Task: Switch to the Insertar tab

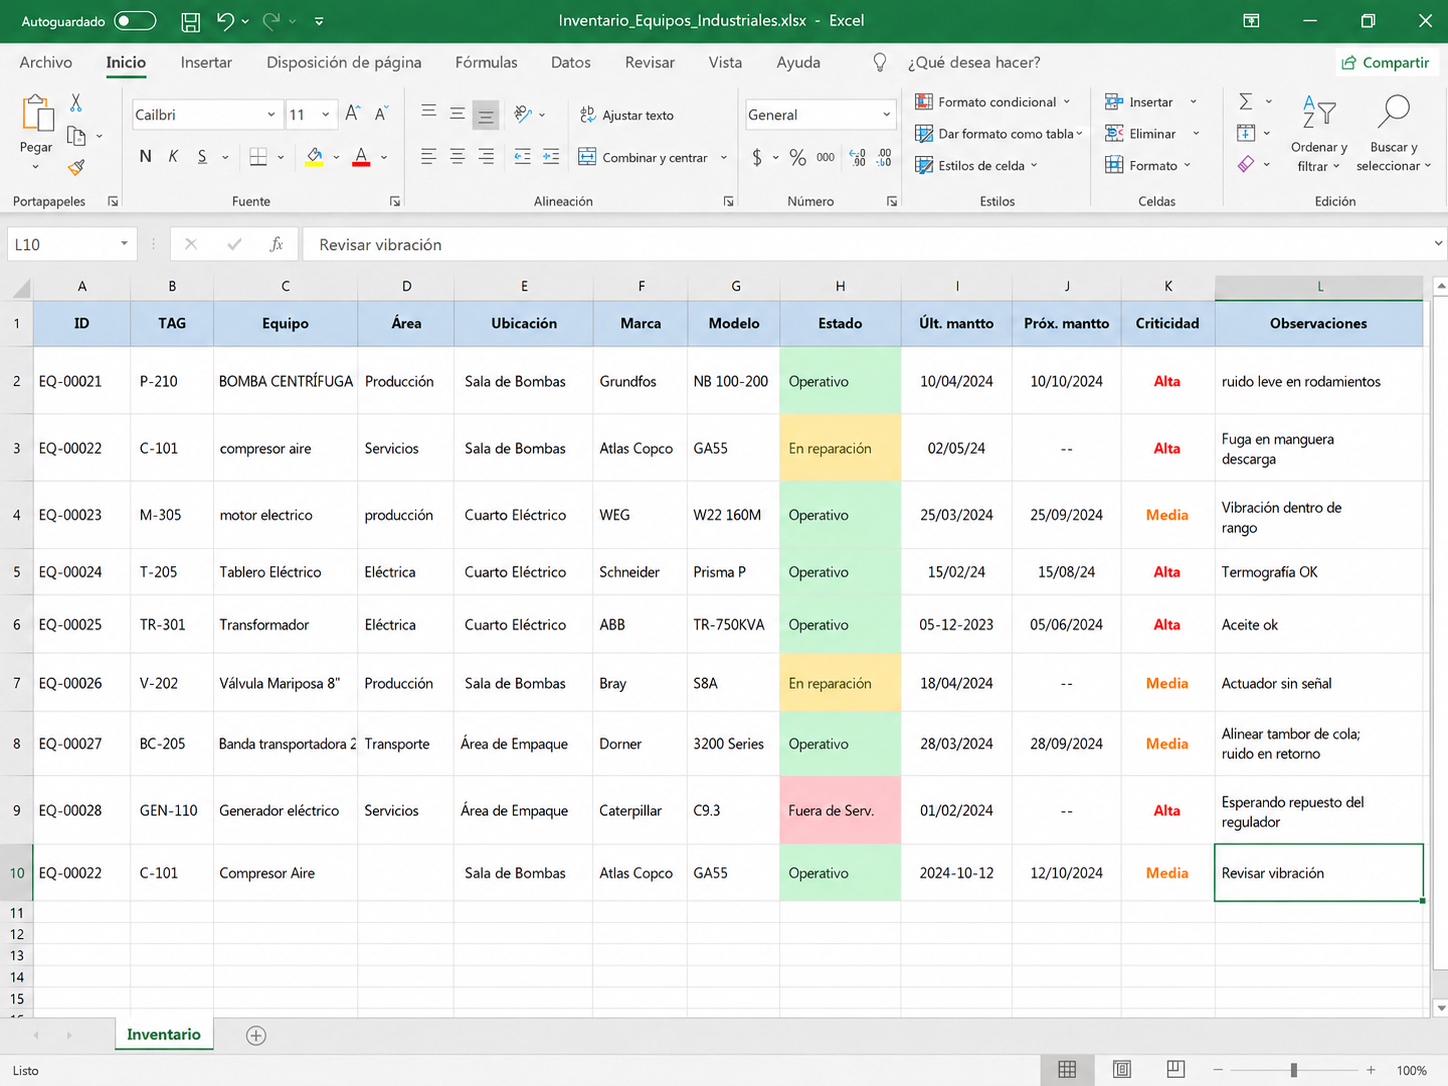Action: [x=206, y=62]
